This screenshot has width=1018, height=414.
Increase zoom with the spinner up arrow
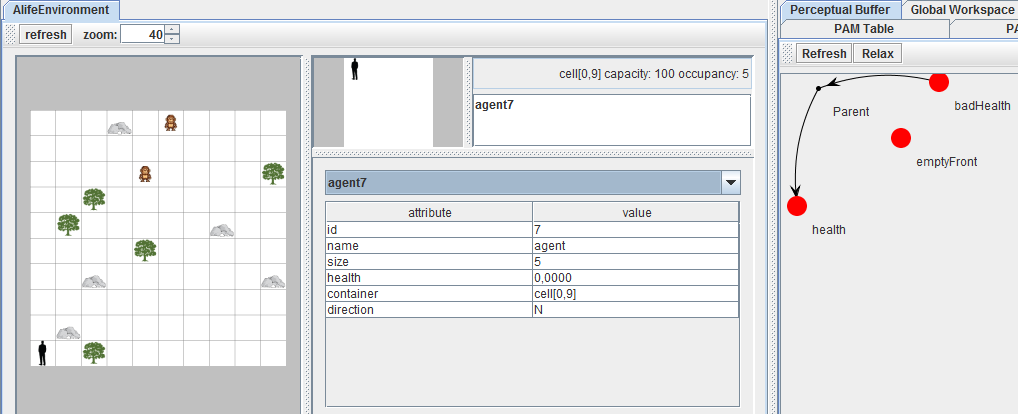(172, 29)
